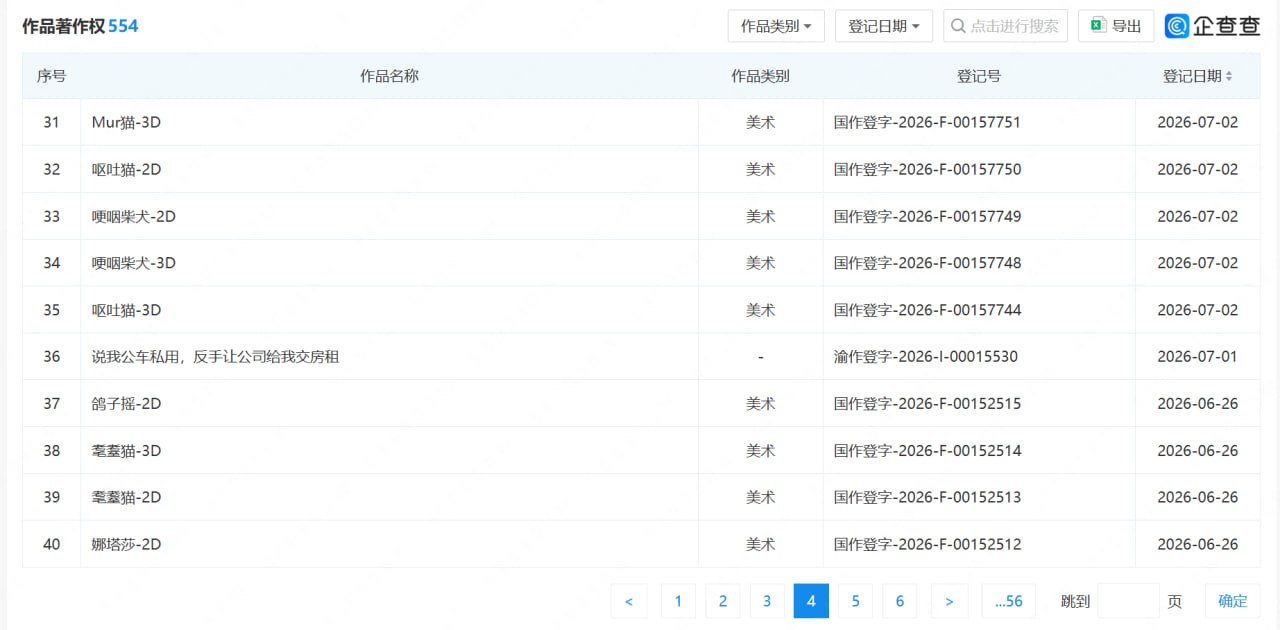Viewport: 1280px width, 630px height.
Task: Select work name 哽咽柴犬-2D
Action: click(x=134, y=216)
